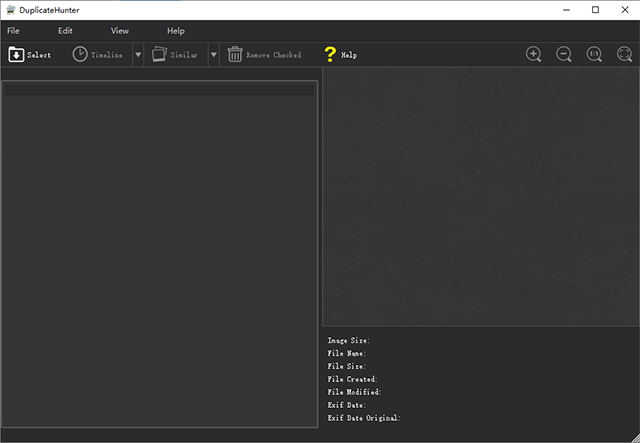The image size is (640, 443).
Task: Click the Remove Checked trash icon
Action: (235, 54)
